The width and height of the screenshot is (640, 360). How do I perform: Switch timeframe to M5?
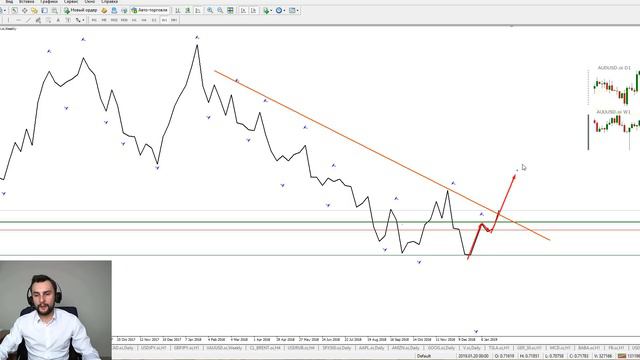coord(104,20)
